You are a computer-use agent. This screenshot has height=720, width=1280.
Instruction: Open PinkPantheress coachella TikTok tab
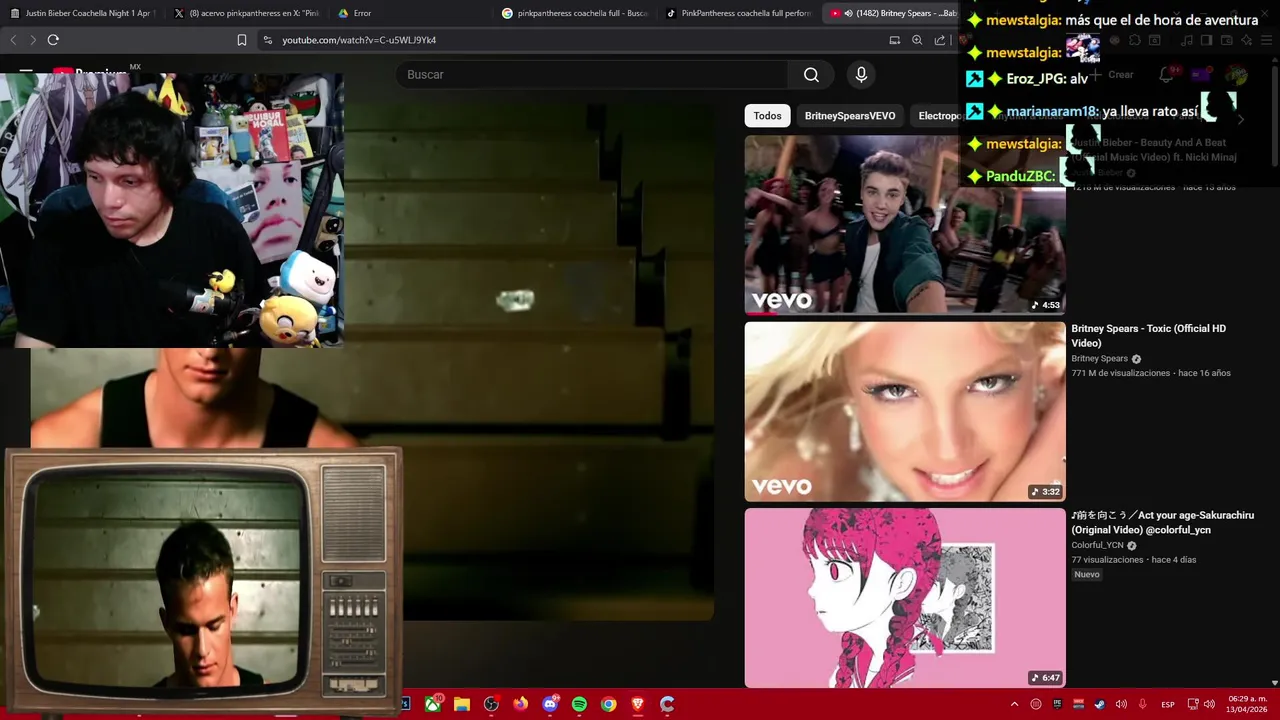738,13
